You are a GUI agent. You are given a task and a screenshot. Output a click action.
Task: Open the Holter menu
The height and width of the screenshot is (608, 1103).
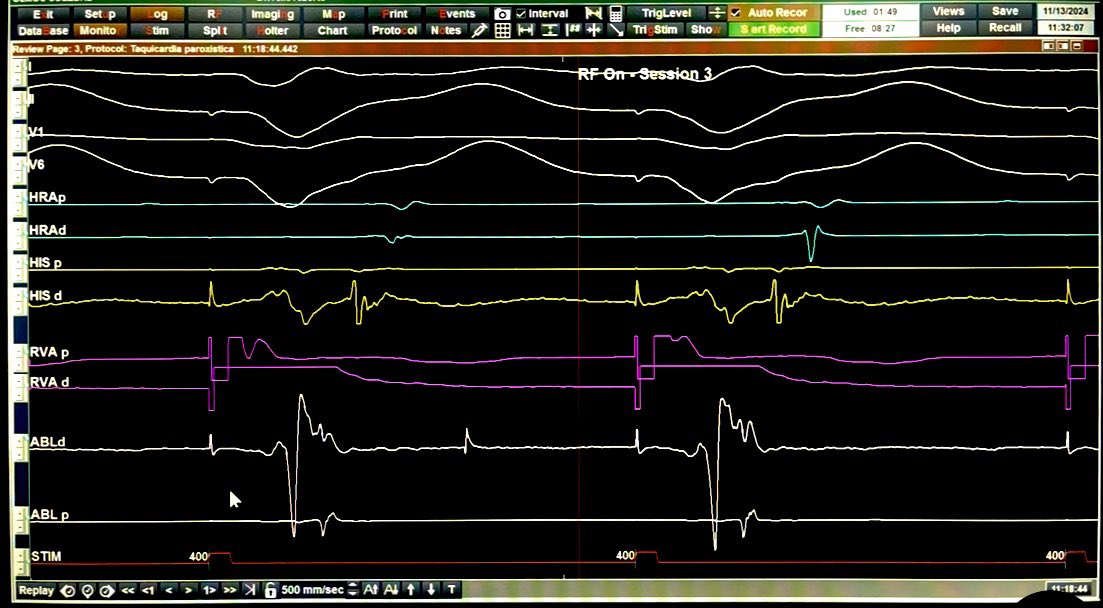click(x=272, y=29)
